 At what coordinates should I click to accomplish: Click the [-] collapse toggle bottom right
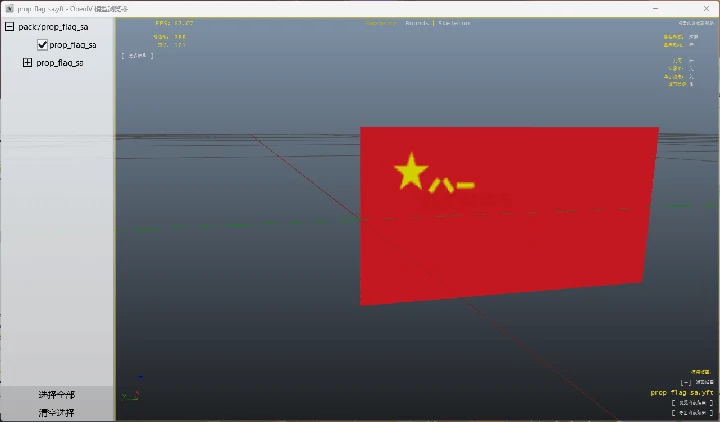686,382
